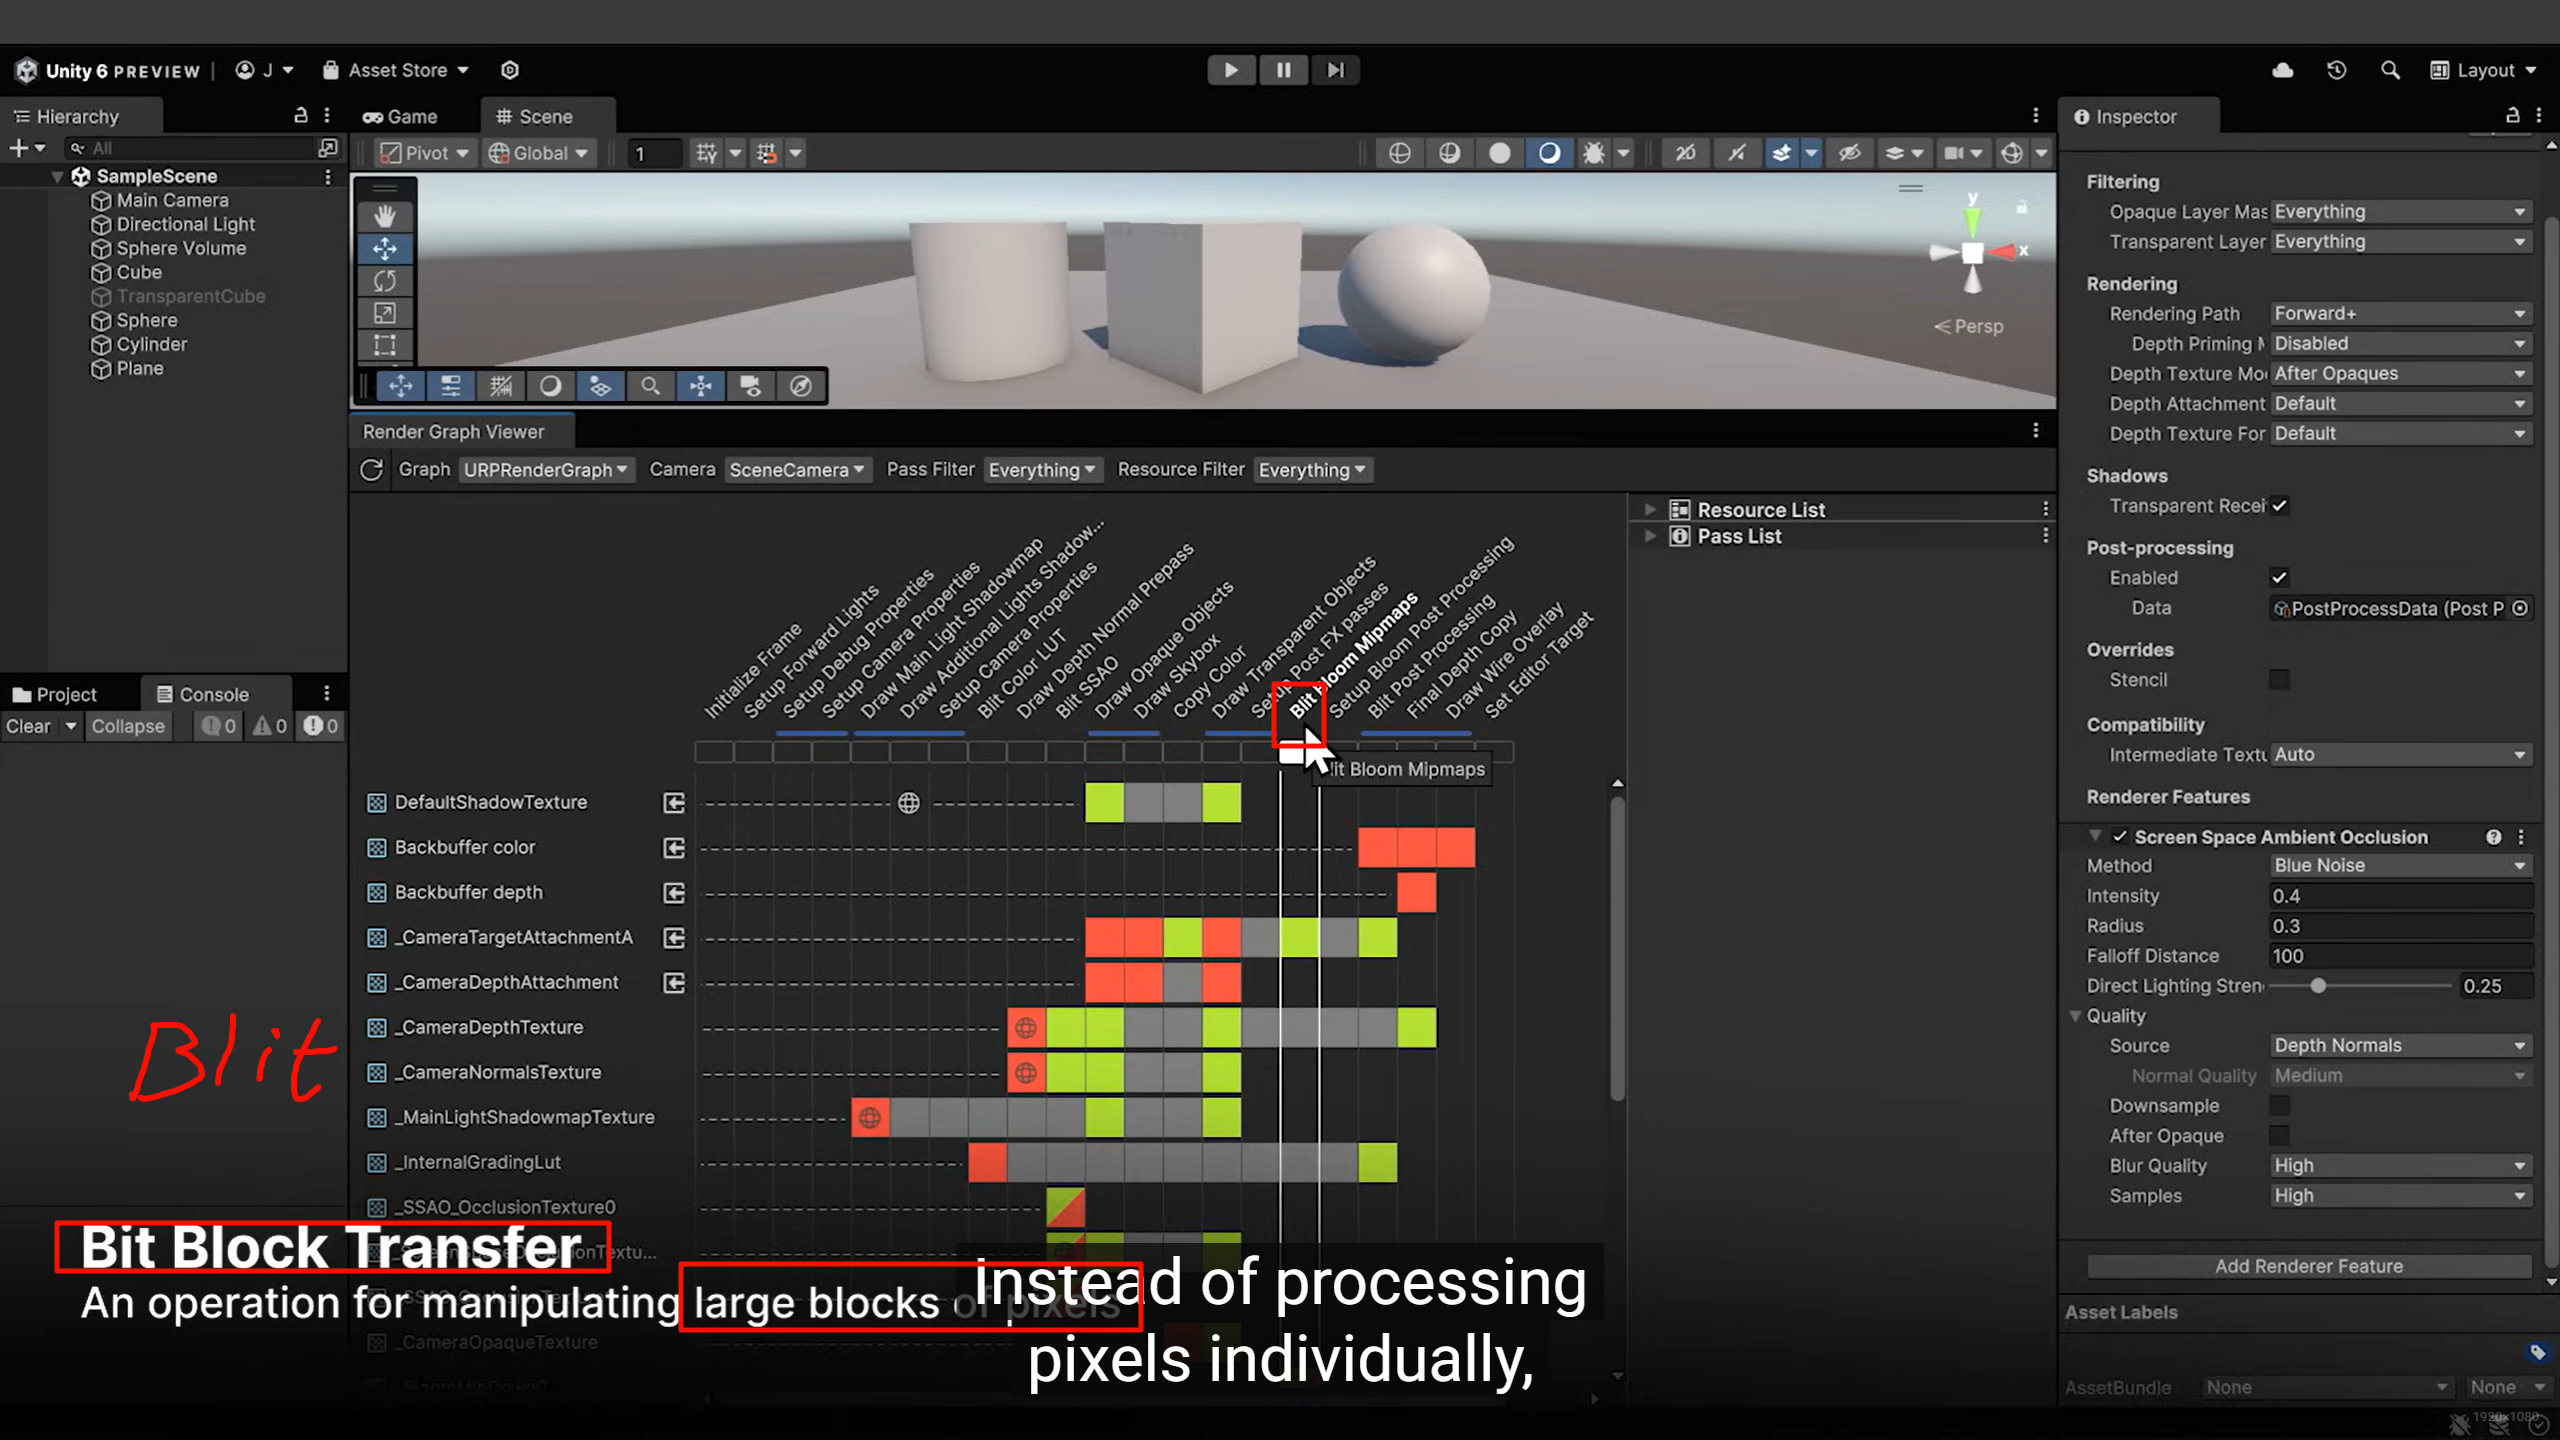Click the Global orientation button
This screenshot has height=1440, width=2560.
[537, 153]
